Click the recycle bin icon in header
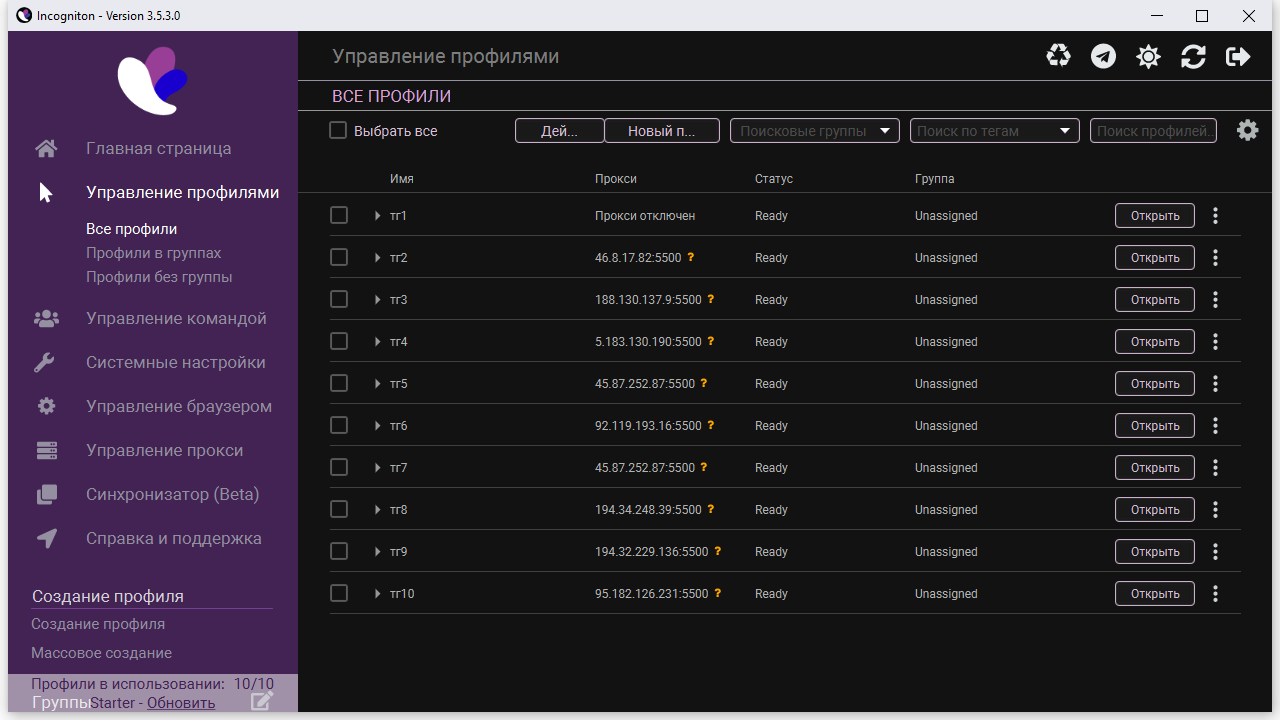 click(1058, 56)
